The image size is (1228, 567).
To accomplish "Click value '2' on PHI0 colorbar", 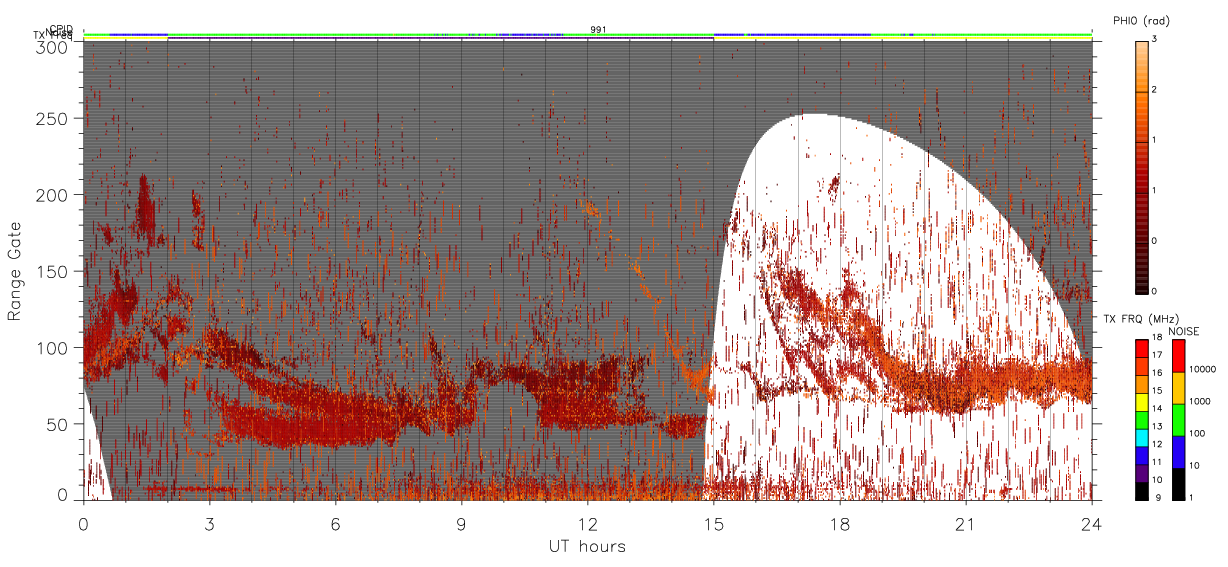I will coord(1155,91).
